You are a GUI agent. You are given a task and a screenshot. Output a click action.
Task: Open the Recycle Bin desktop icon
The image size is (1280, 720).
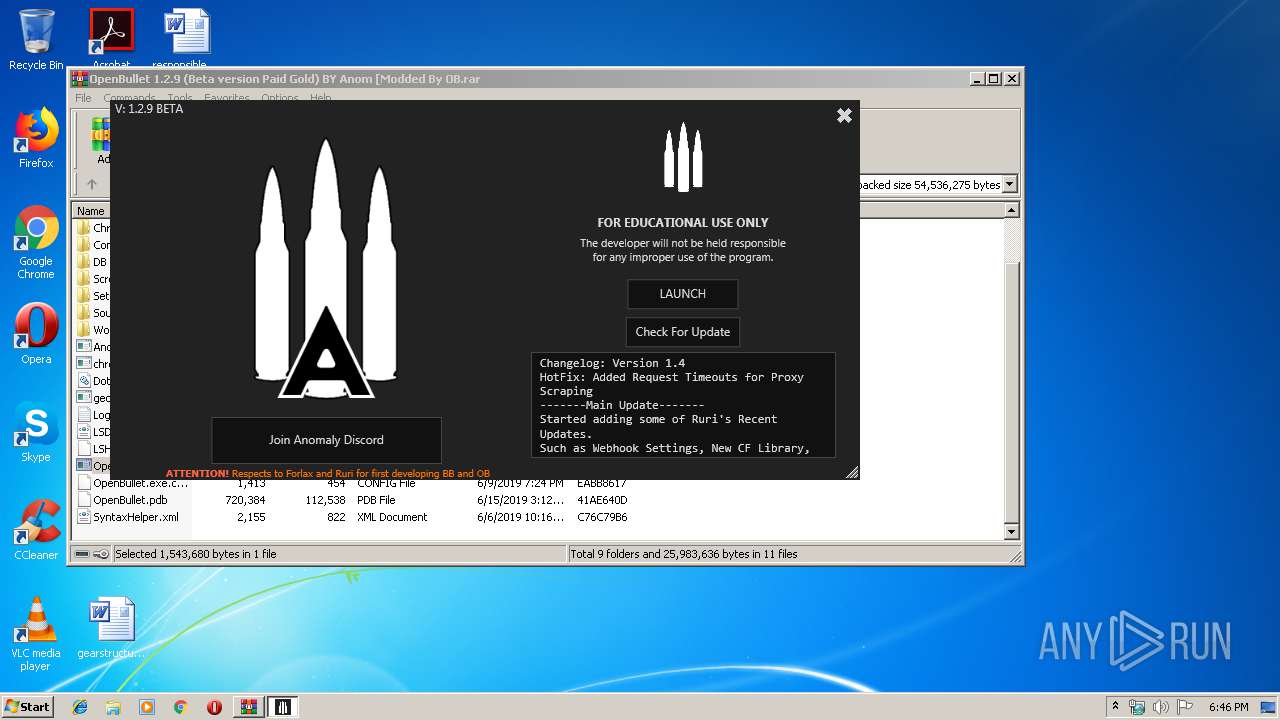point(36,40)
